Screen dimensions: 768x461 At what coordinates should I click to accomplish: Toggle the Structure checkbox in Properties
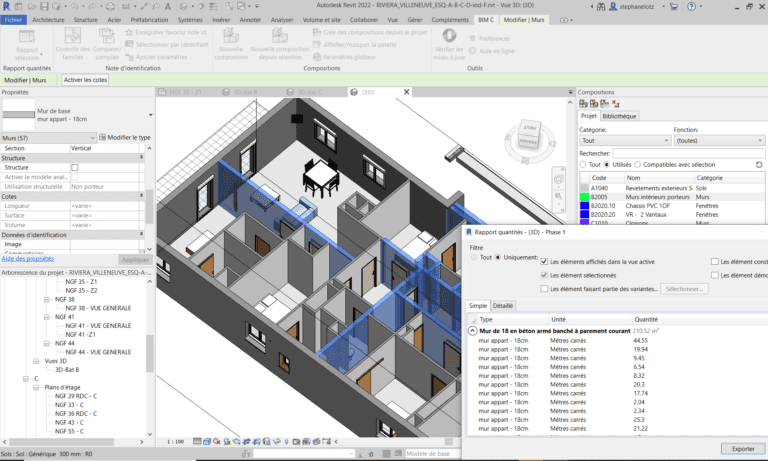[x=74, y=168]
